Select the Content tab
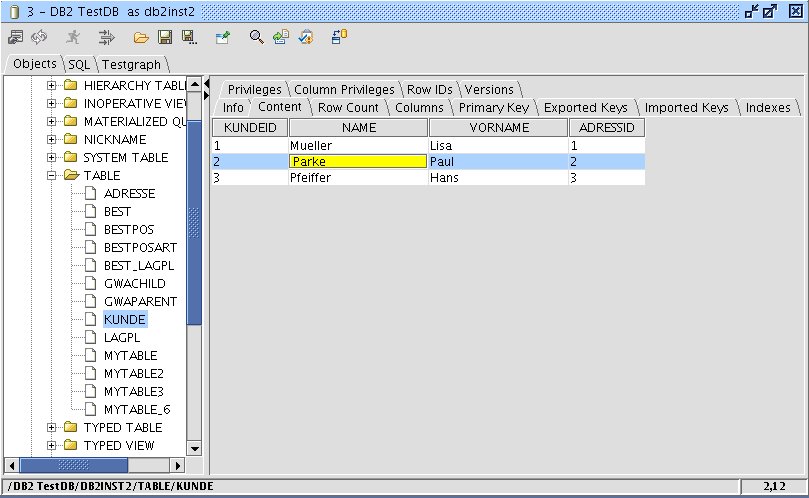 [x=280, y=107]
